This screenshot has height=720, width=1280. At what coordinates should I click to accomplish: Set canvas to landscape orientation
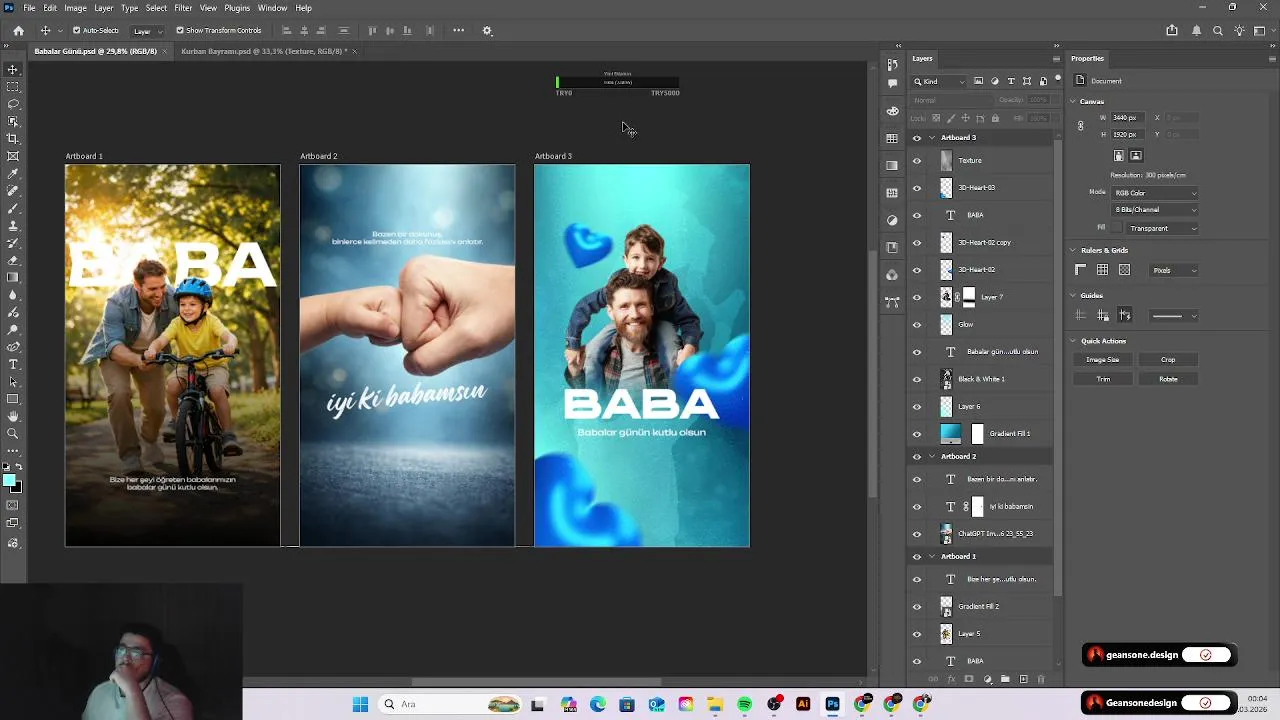pyautogui.click(x=1136, y=156)
